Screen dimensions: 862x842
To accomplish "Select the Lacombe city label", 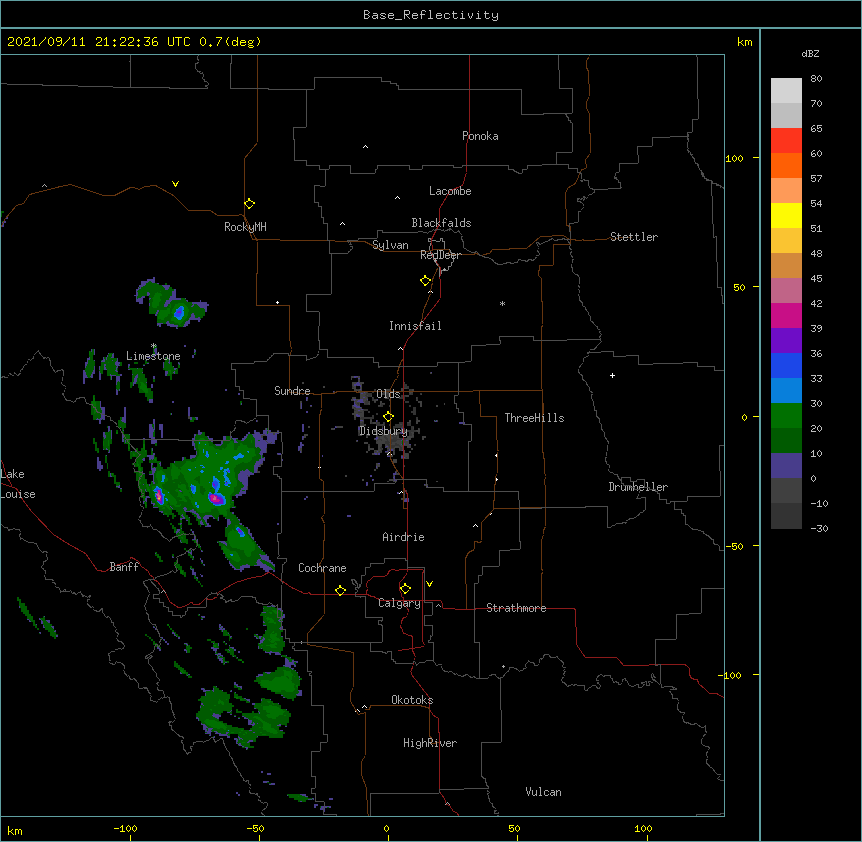I will pyautogui.click(x=450, y=191).
